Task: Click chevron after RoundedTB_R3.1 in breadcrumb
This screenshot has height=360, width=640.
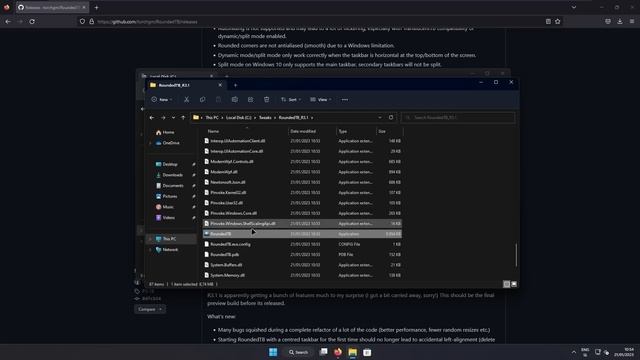Action: (x=312, y=118)
